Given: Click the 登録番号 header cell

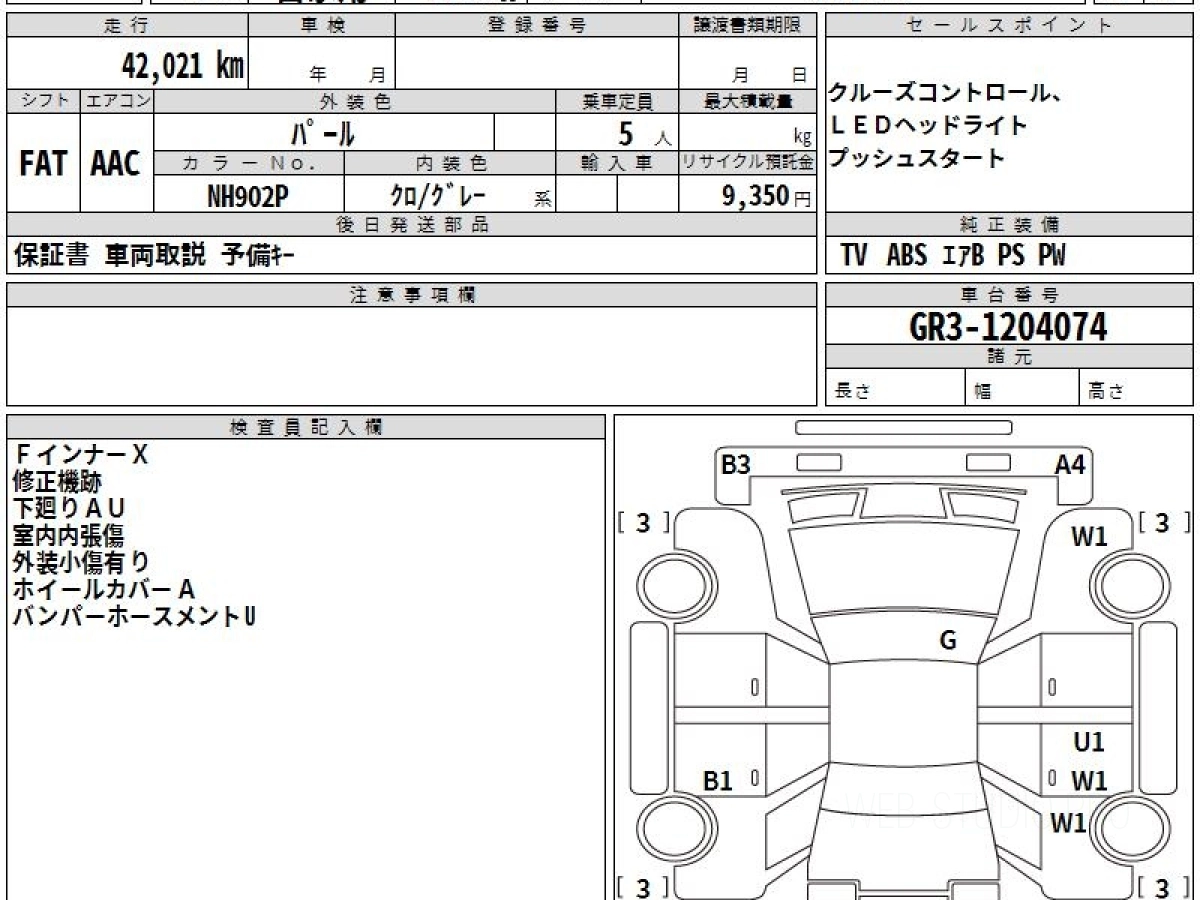Looking at the screenshot, I should click(x=537, y=26).
